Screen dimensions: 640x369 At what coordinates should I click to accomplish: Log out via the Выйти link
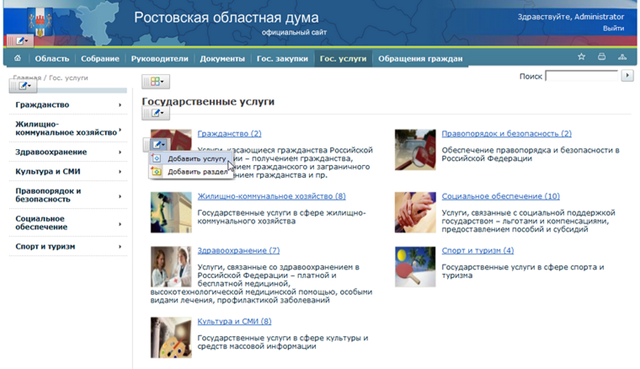pos(613,28)
